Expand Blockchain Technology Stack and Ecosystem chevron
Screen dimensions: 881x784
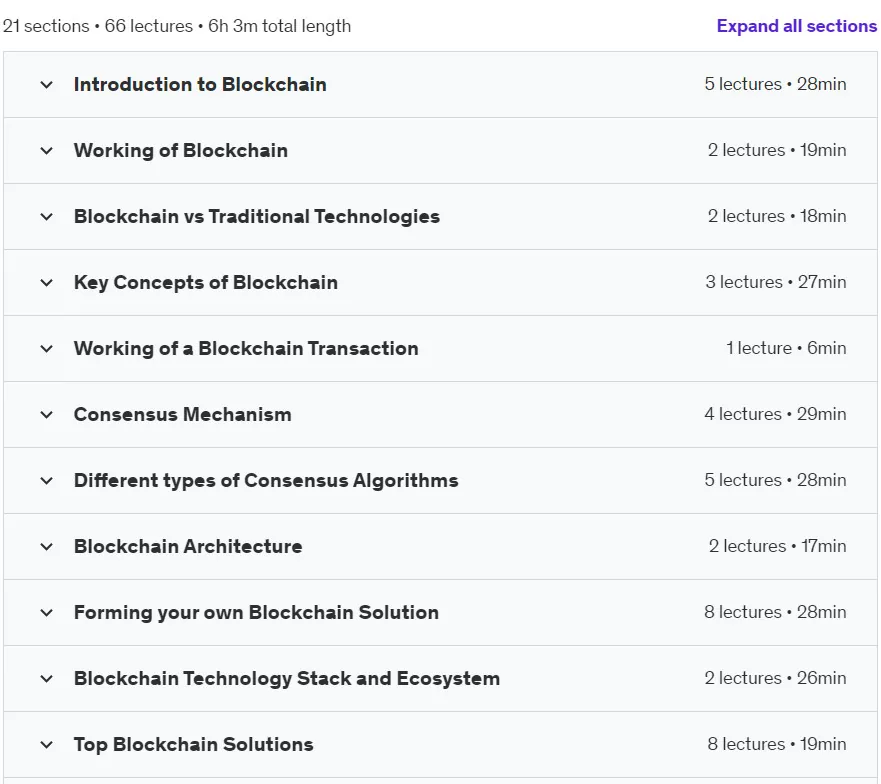point(47,679)
